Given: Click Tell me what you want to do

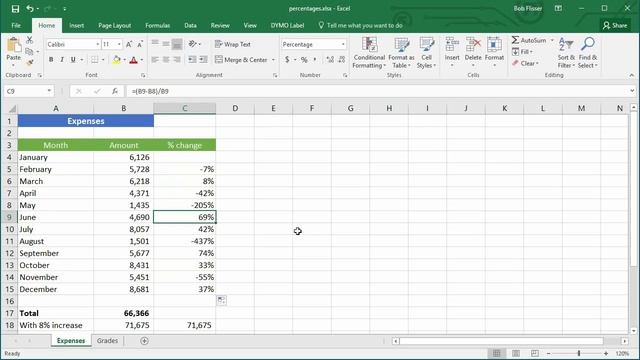Looking at the screenshot, I should tap(360, 25).
